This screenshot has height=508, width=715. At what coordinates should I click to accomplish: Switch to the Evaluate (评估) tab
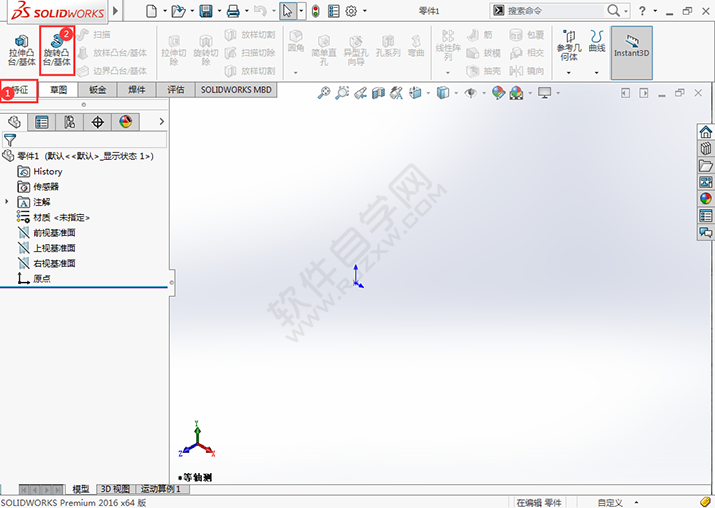coord(176,90)
